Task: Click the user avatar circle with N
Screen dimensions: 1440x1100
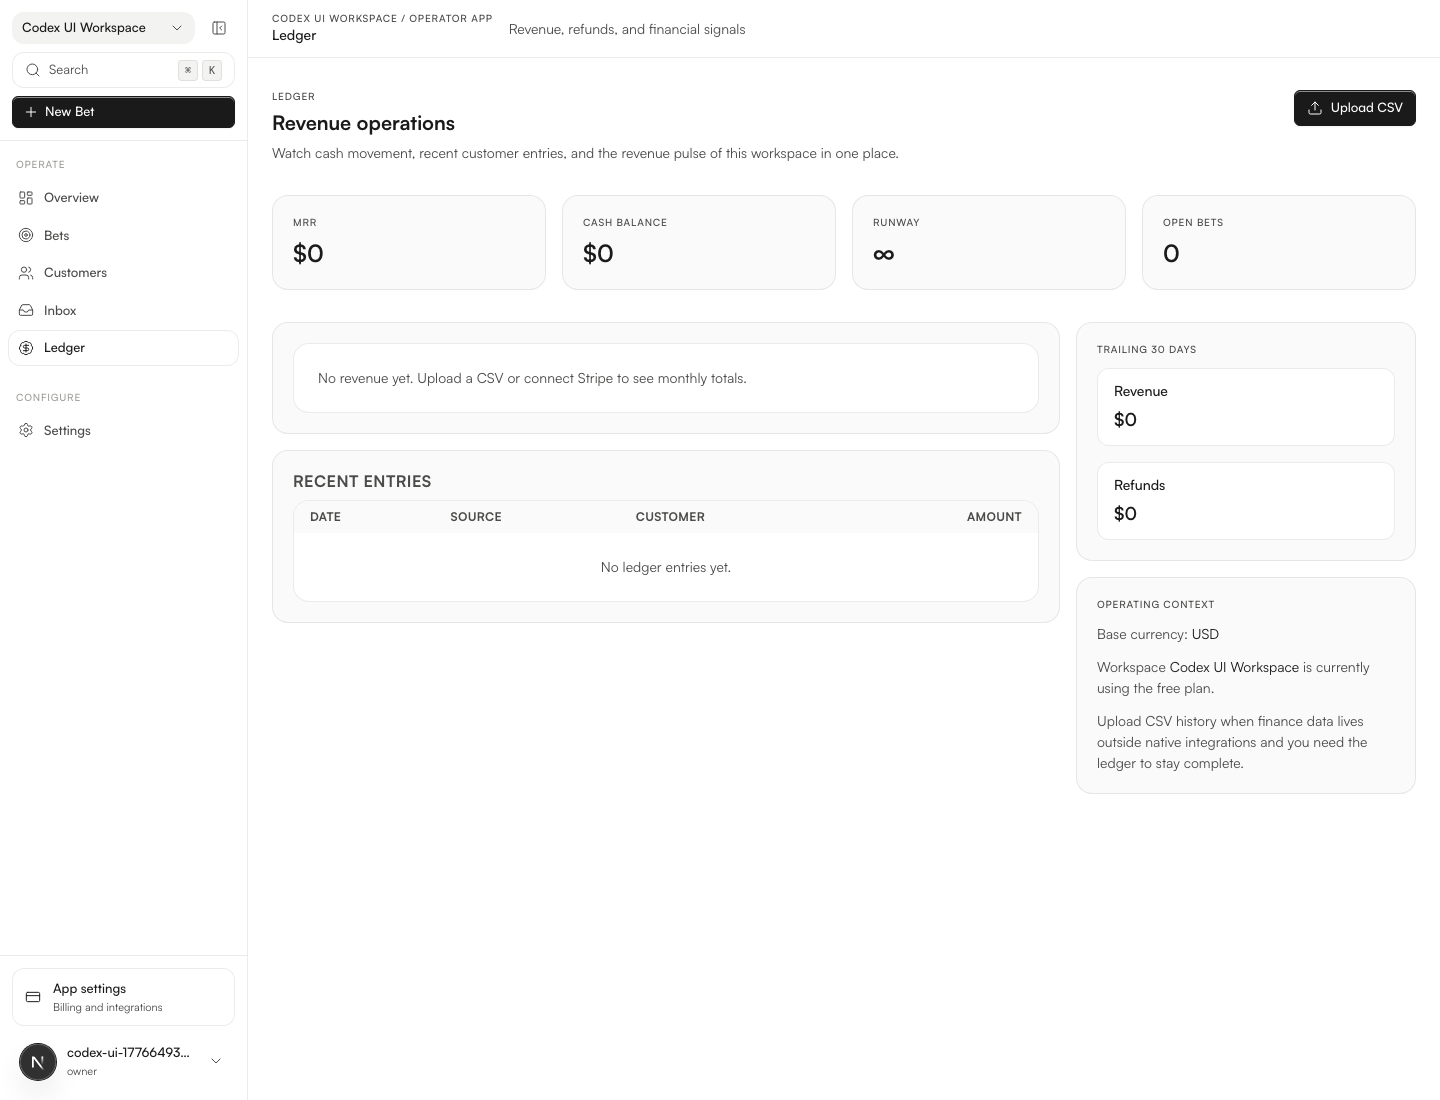Action: [x=38, y=1061]
